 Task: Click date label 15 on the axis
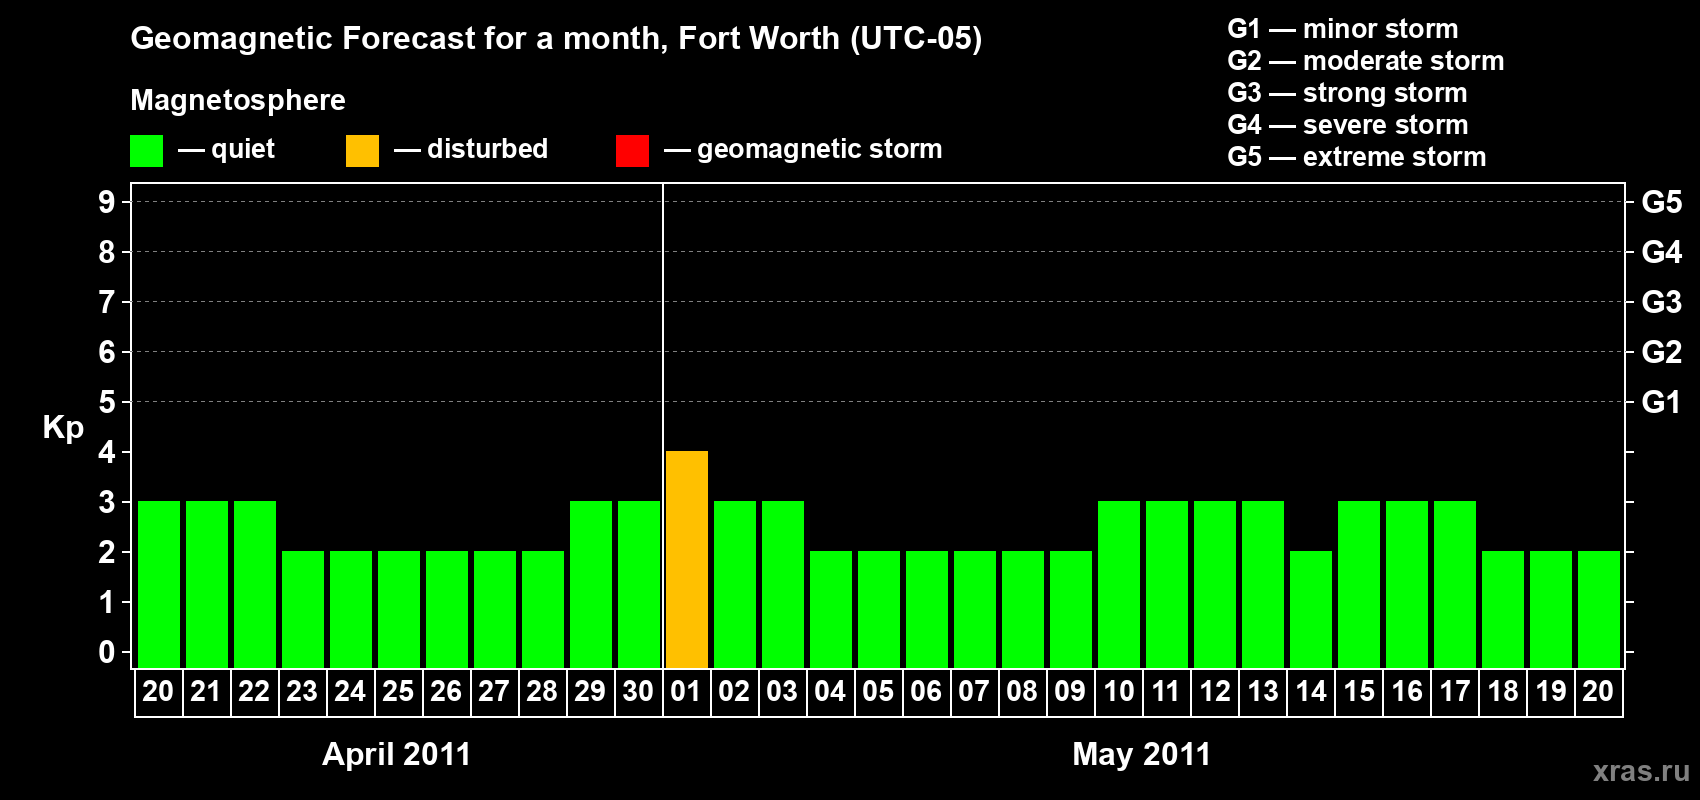(x=1359, y=691)
